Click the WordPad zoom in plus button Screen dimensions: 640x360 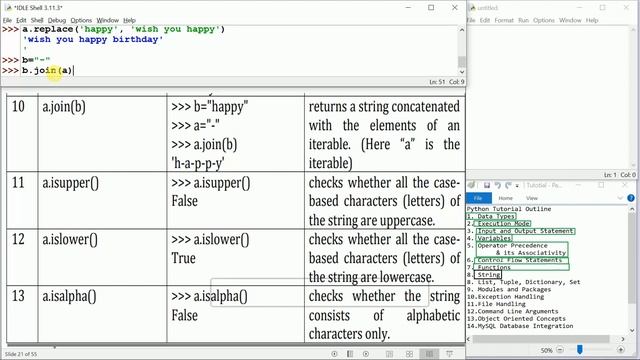click(x=621, y=350)
